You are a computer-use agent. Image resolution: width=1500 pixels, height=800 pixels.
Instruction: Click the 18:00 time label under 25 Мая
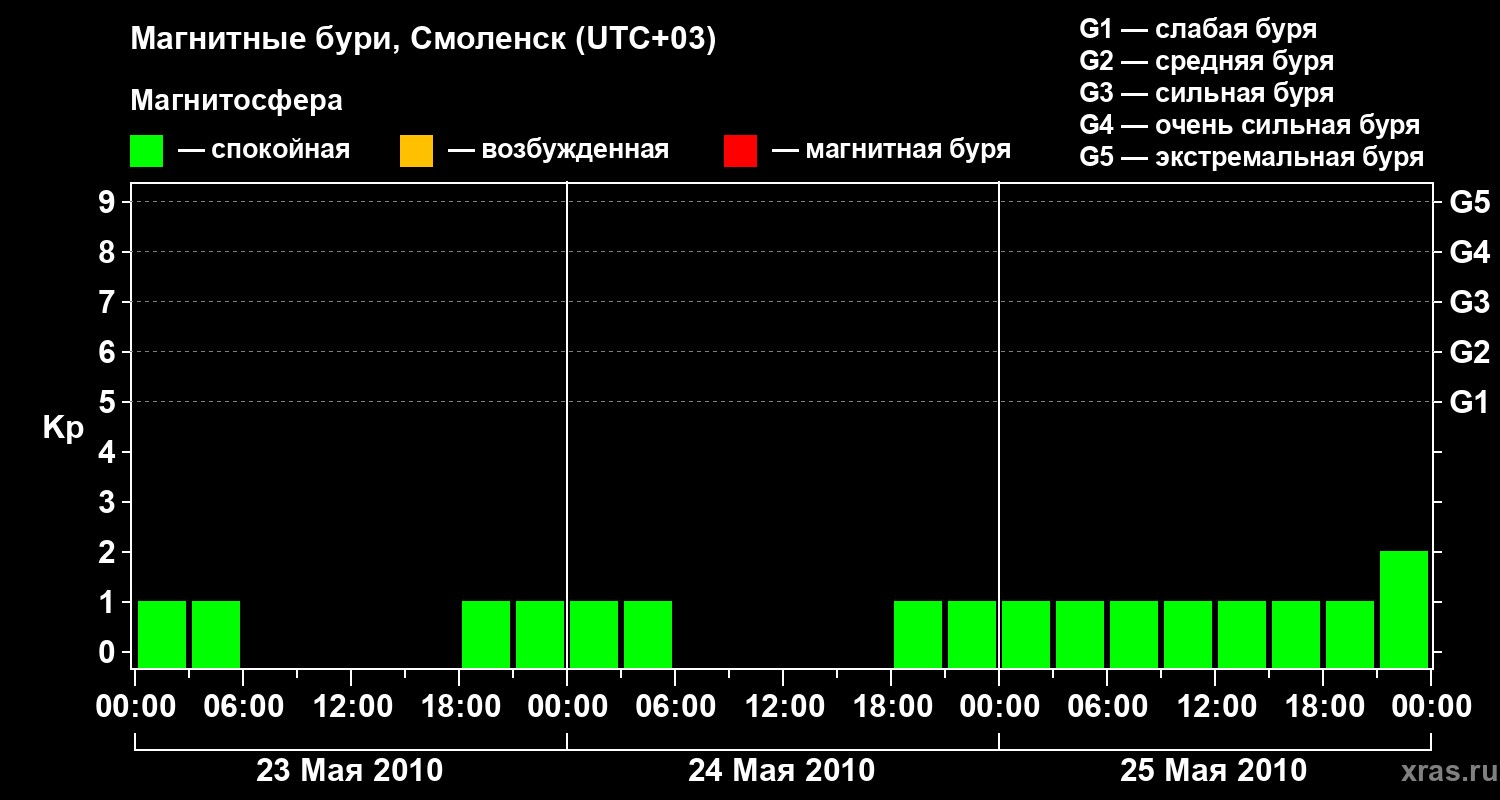pyautogui.click(x=1323, y=707)
